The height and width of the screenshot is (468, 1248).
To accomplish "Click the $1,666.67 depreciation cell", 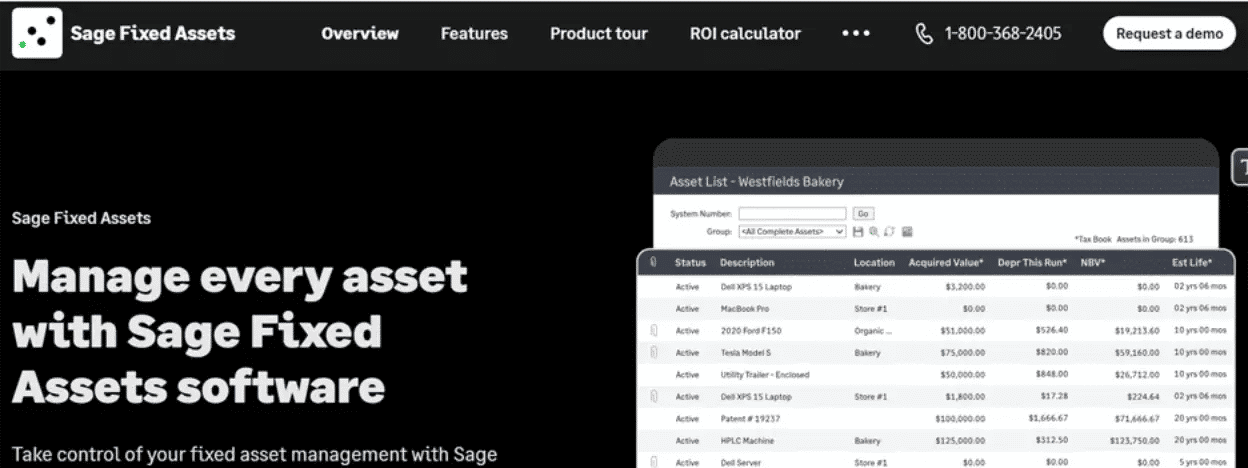I will point(1048,417).
